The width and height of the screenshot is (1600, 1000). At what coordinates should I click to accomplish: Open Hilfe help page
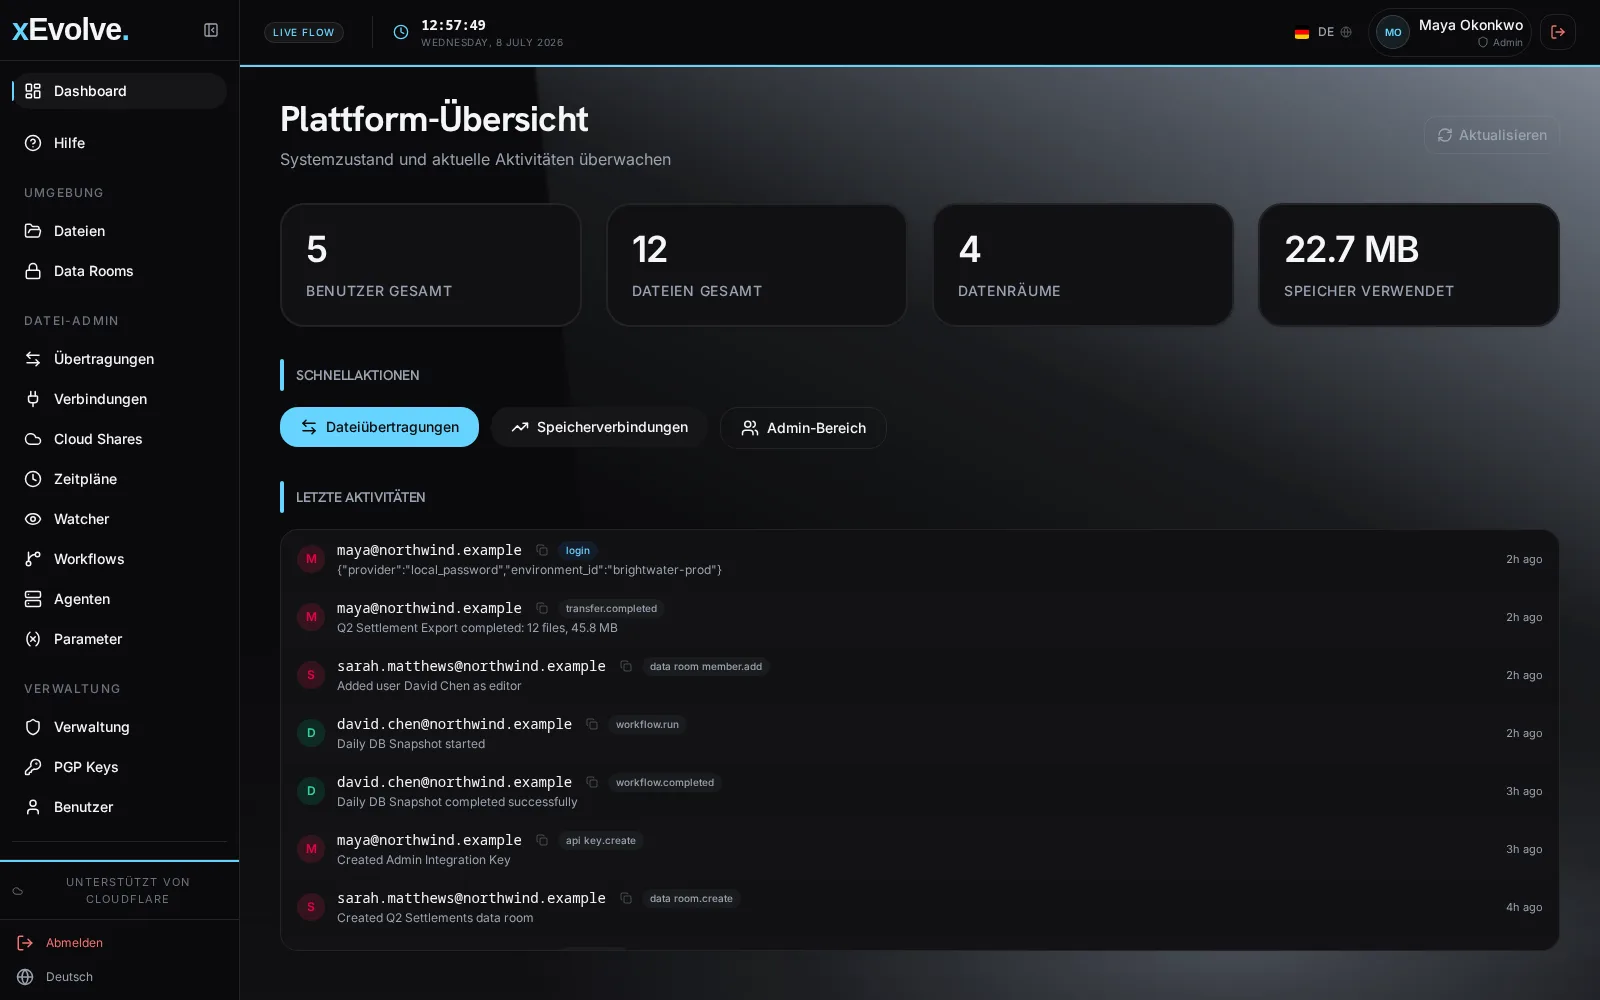(x=119, y=143)
